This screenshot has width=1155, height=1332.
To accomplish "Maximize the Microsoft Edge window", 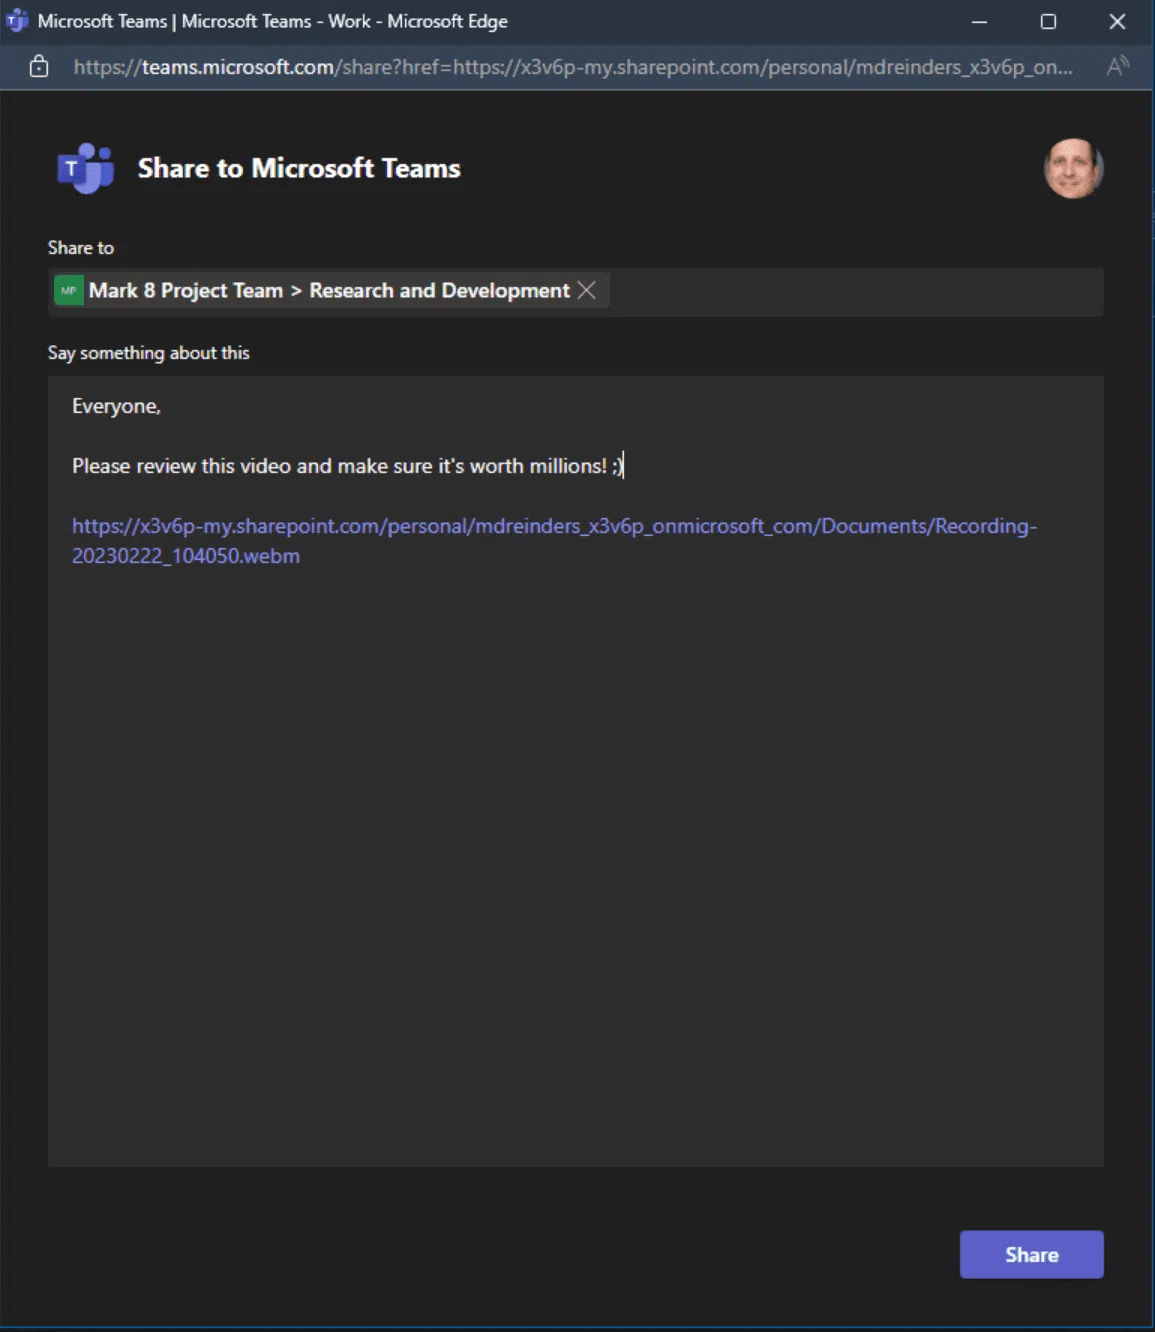I will click(1048, 21).
